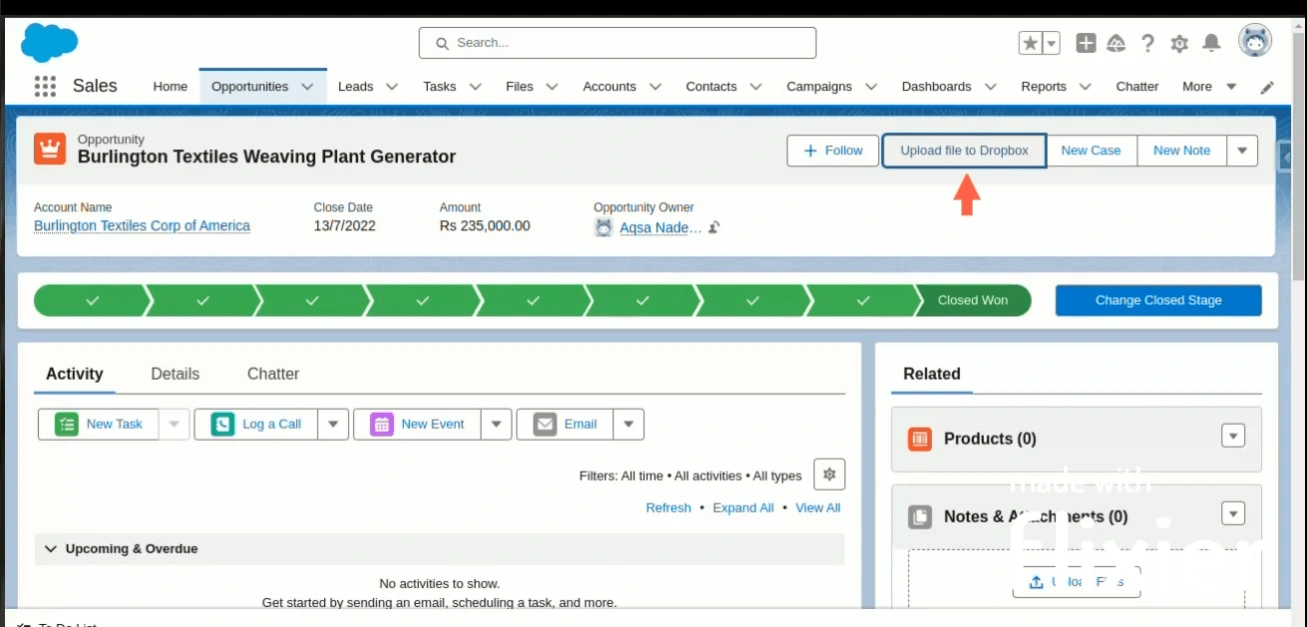1307x627 pixels.
Task: Open the Opportunities tab
Action: [250, 86]
